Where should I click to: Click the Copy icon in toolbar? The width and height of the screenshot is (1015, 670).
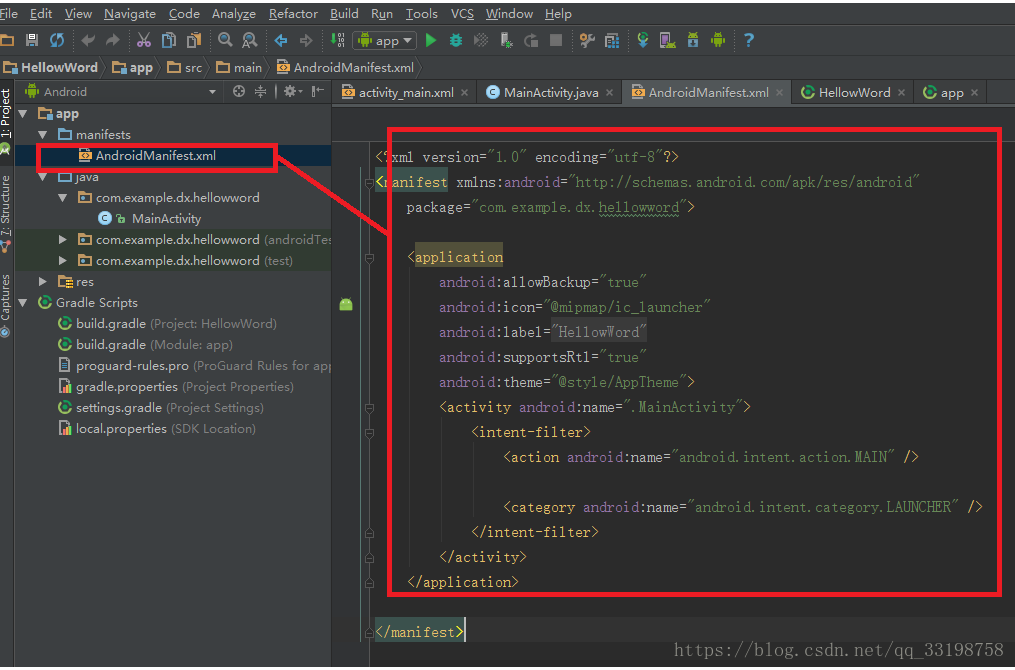click(169, 40)
